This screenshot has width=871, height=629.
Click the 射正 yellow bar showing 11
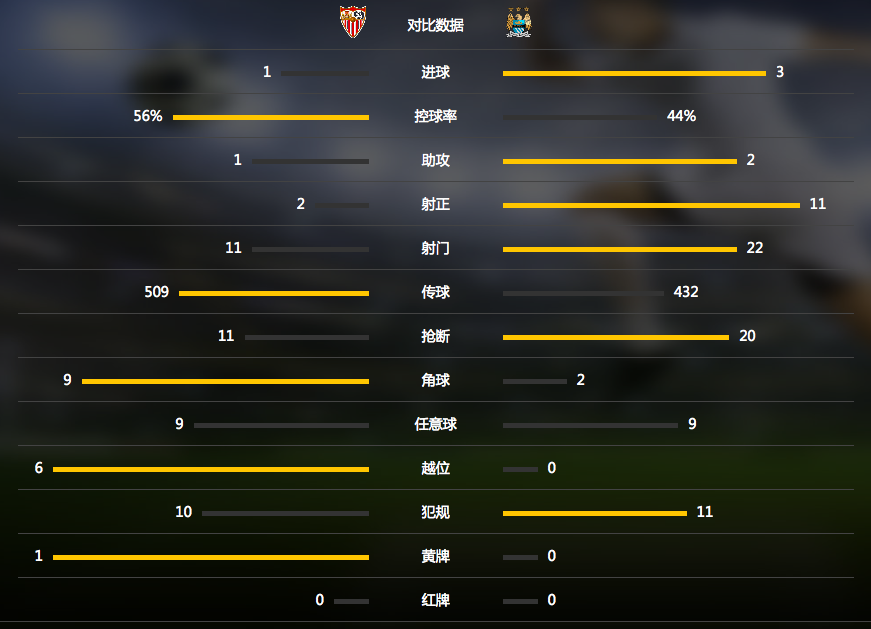tap(651, 206)
